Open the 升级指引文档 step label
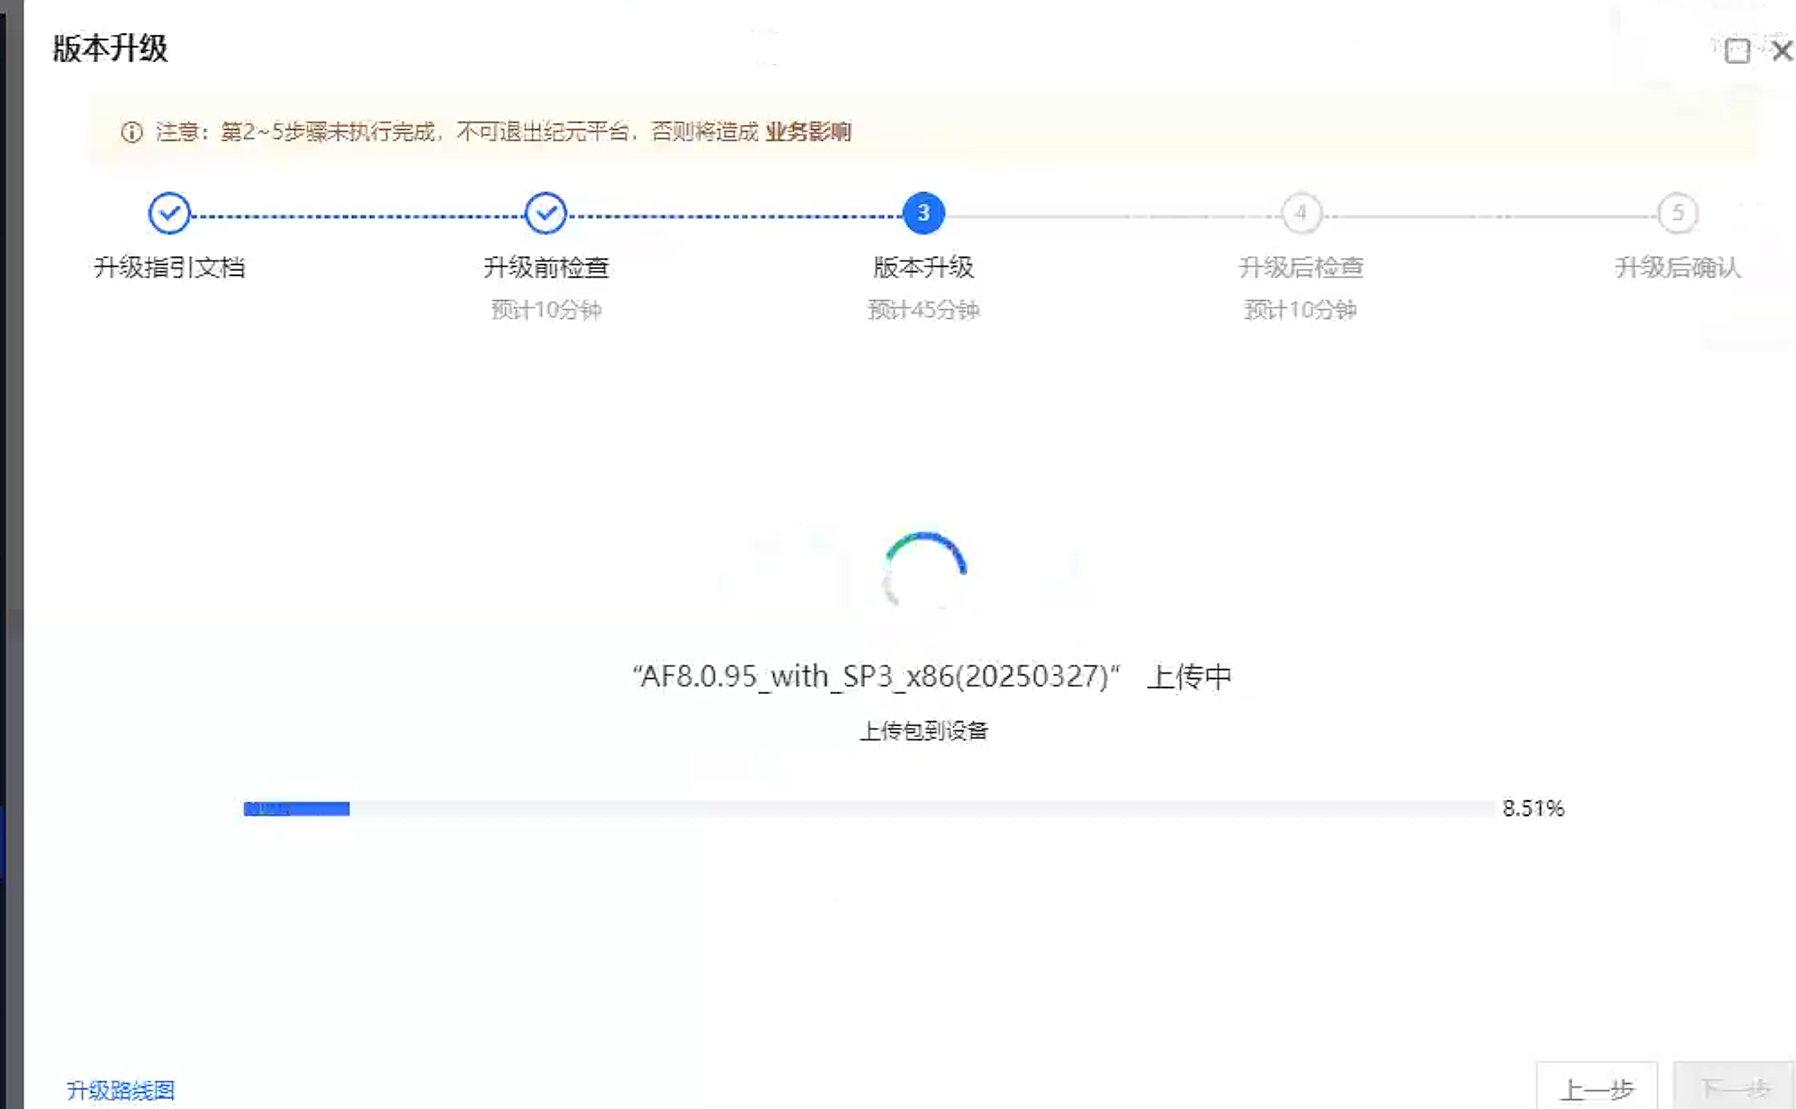 click(169, 268)
